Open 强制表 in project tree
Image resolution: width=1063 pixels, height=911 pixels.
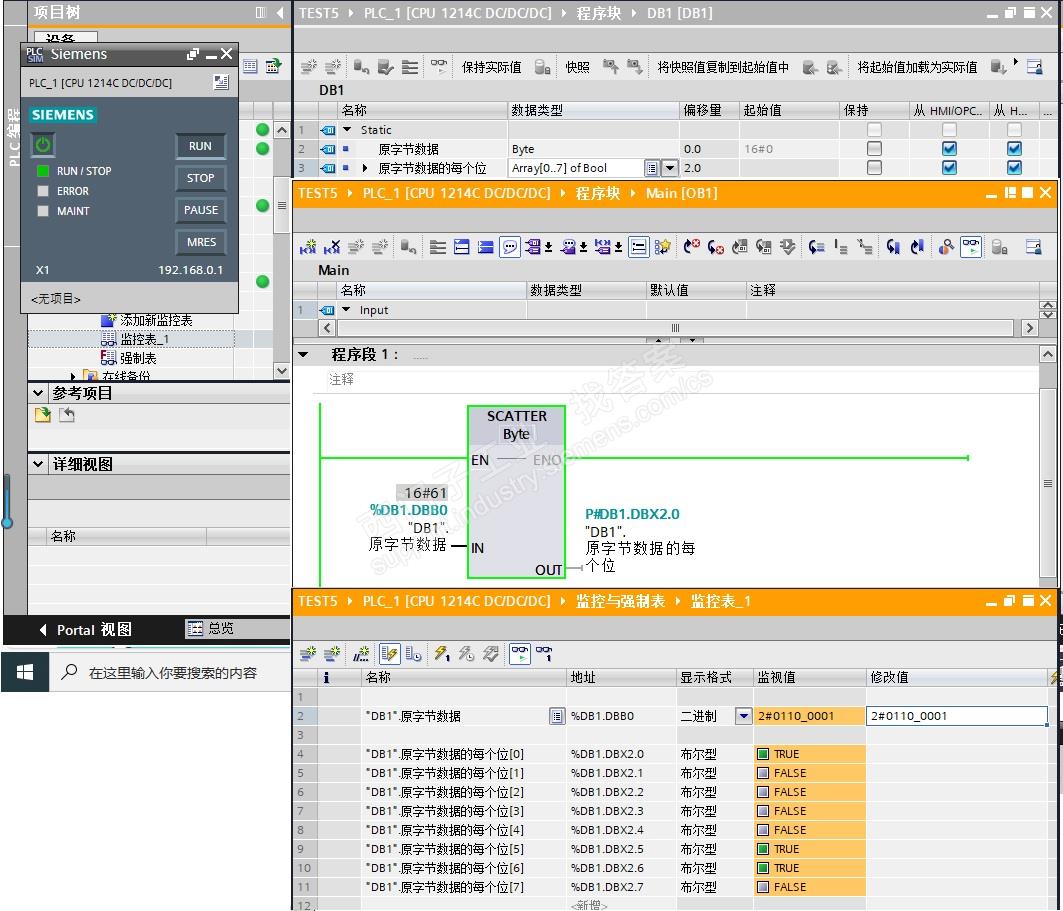[128, 358]
